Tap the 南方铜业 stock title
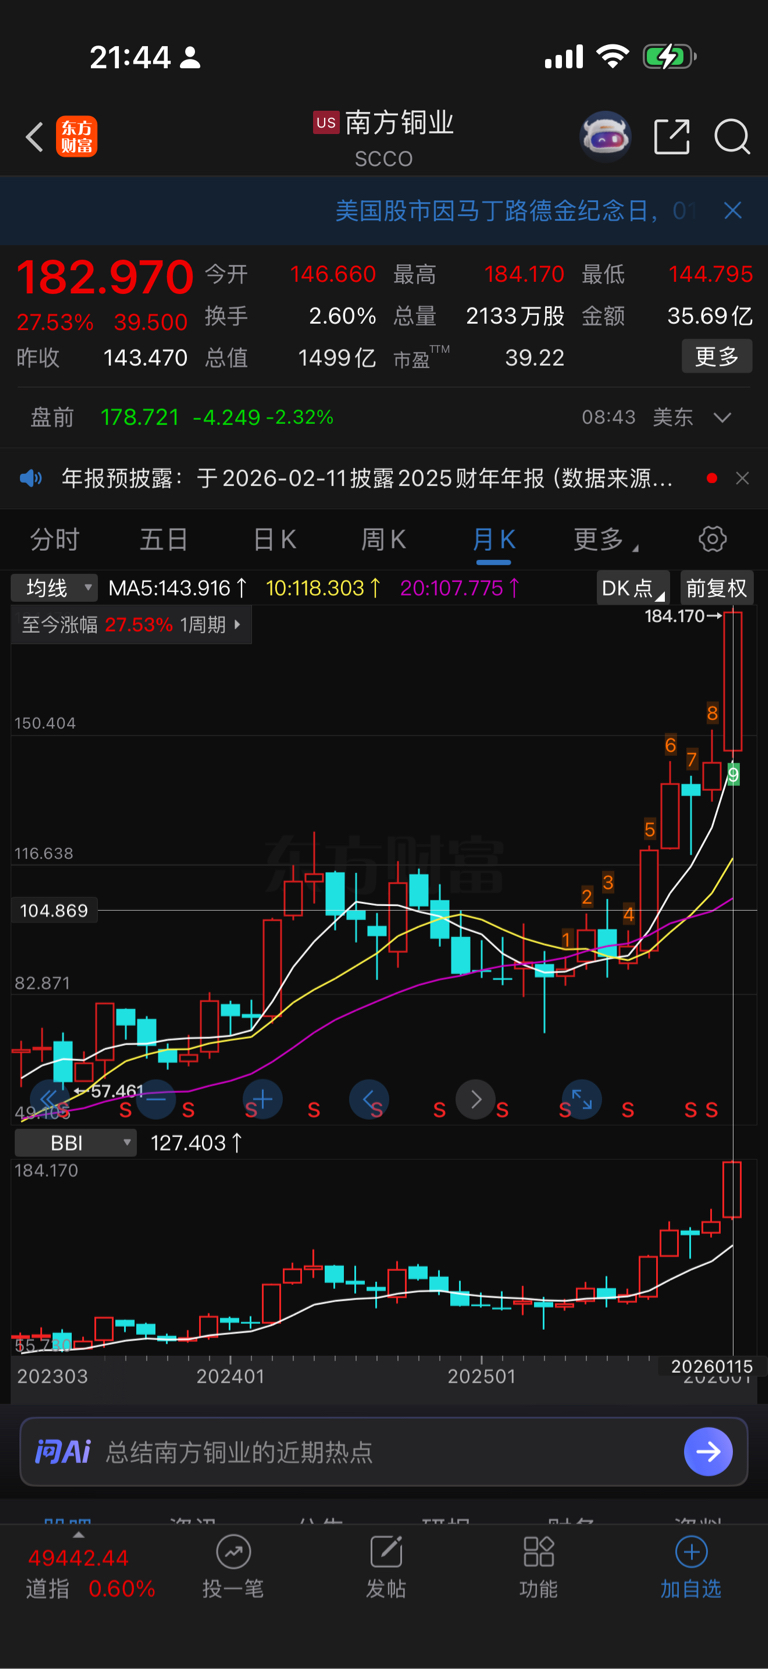 point(400,123)
